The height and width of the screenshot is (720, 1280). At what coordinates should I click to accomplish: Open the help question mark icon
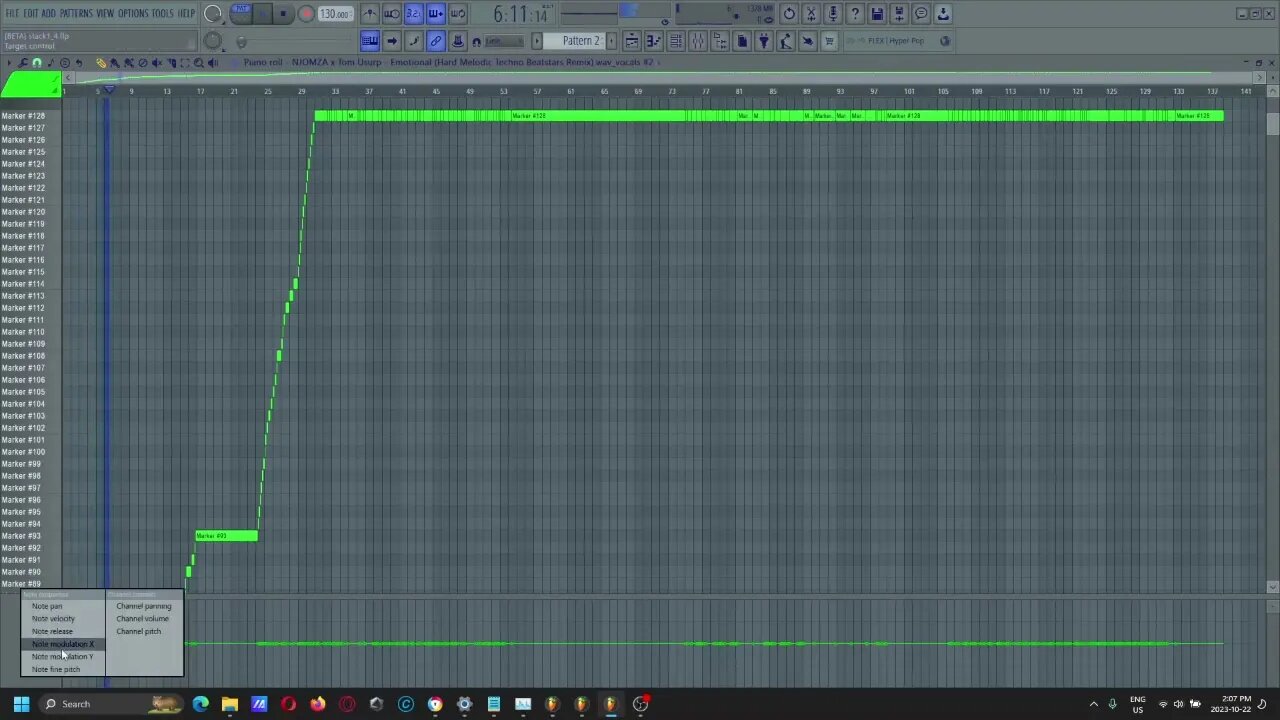pyautogui.click(x=855, y=14)
